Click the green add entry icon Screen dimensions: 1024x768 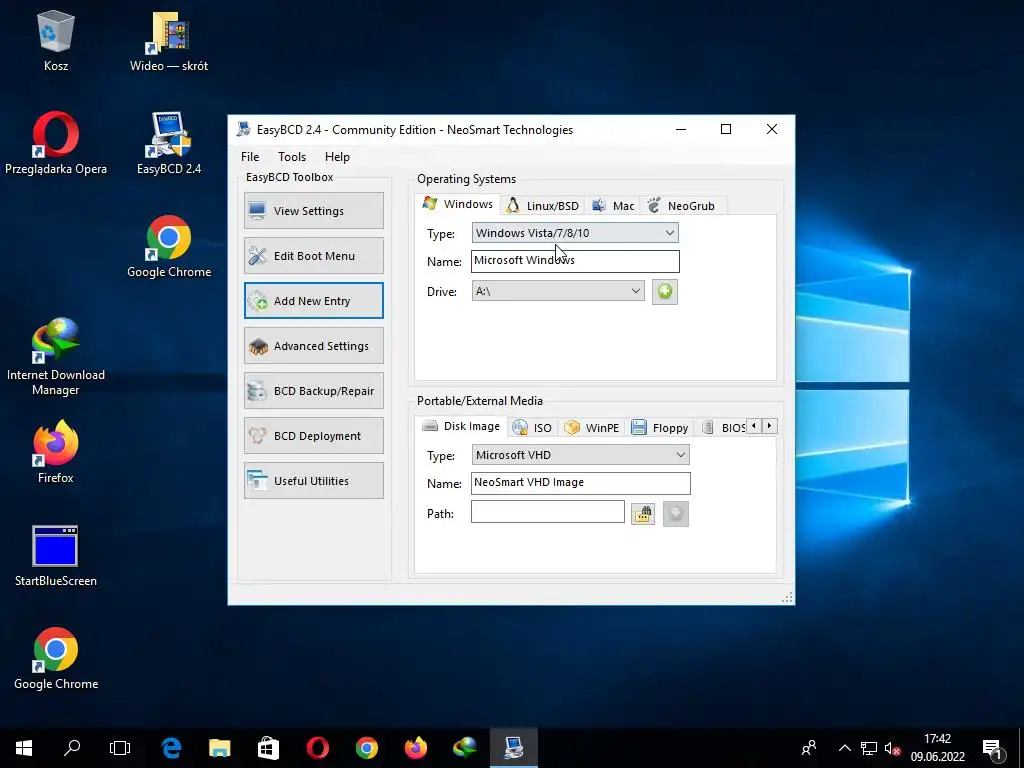point(665,291)
